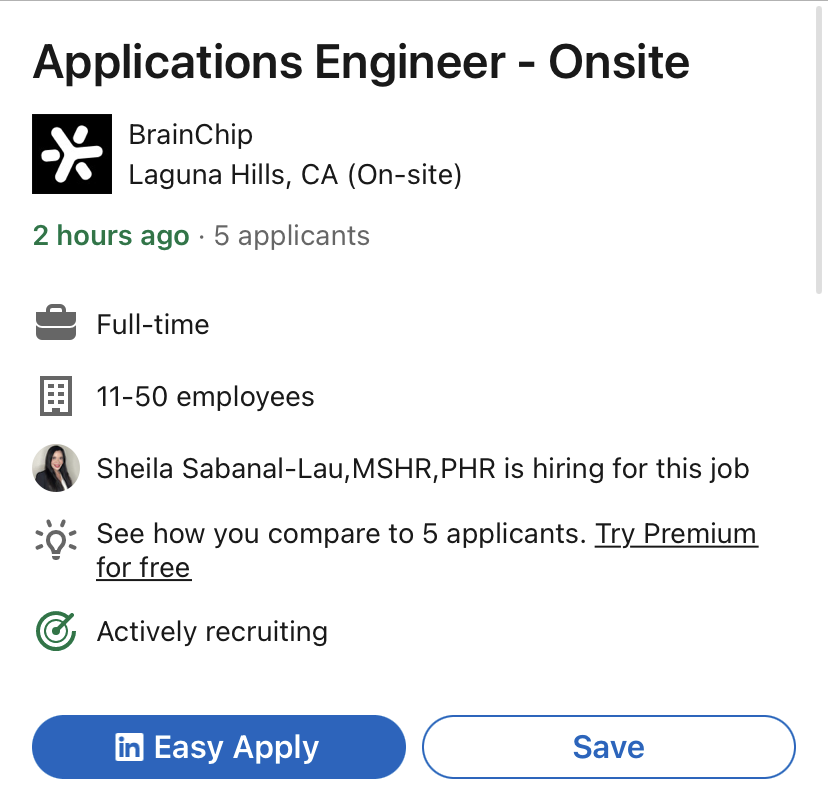Image resolution: width=828 pixels, height=809 pixels.
Task: Click See how you compare text
Action: click(340, 534)
